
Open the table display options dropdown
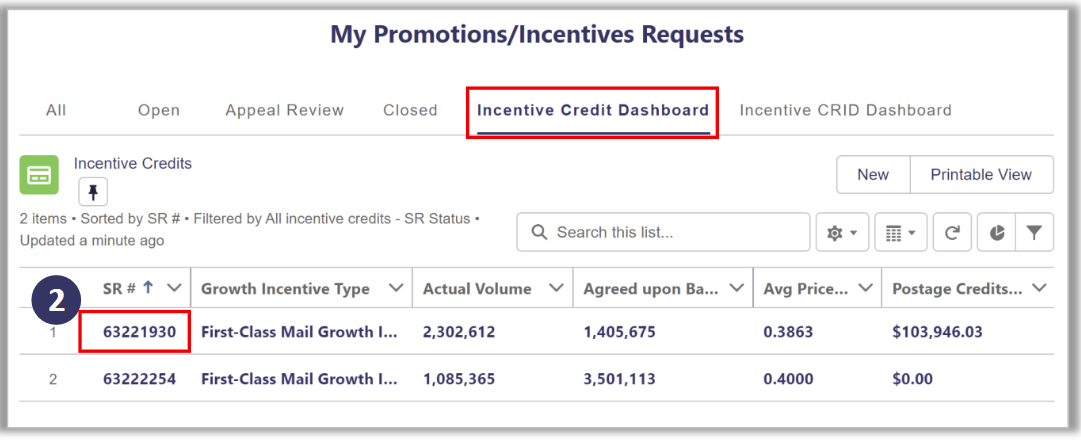pos(901,232)
